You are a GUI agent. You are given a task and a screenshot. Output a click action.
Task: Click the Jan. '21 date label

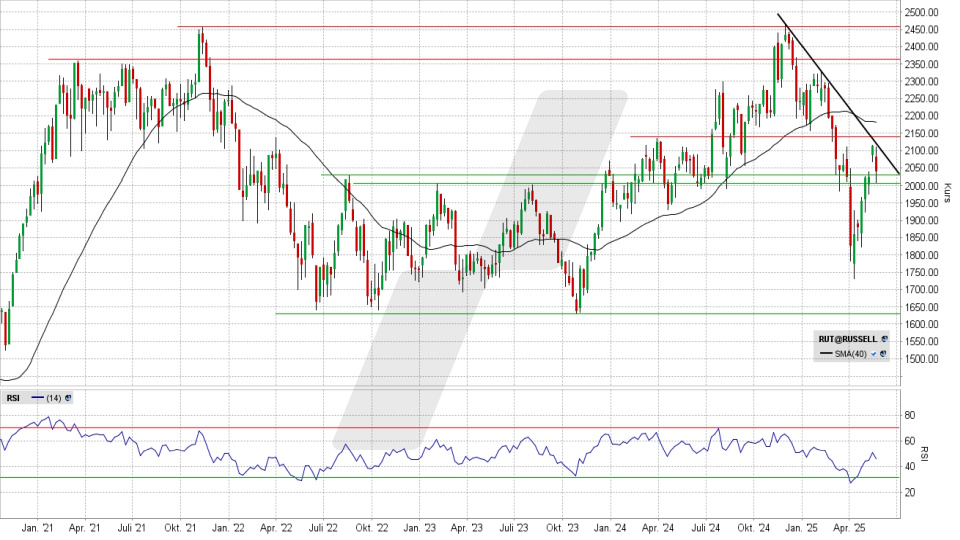[37, 528]
